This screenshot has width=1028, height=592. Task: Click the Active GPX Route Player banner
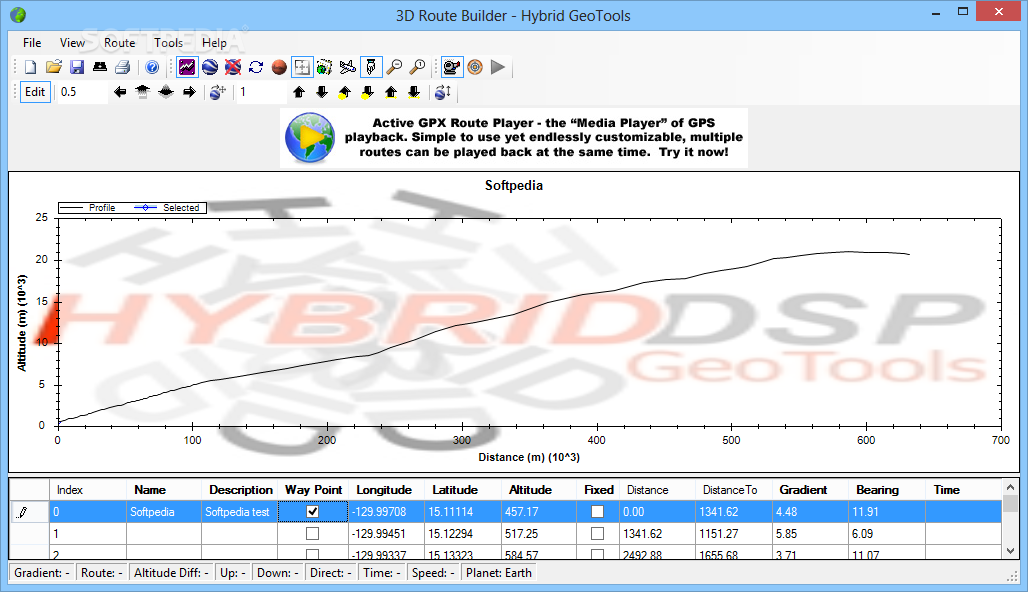pyautogui.click(x=513, y=138)
